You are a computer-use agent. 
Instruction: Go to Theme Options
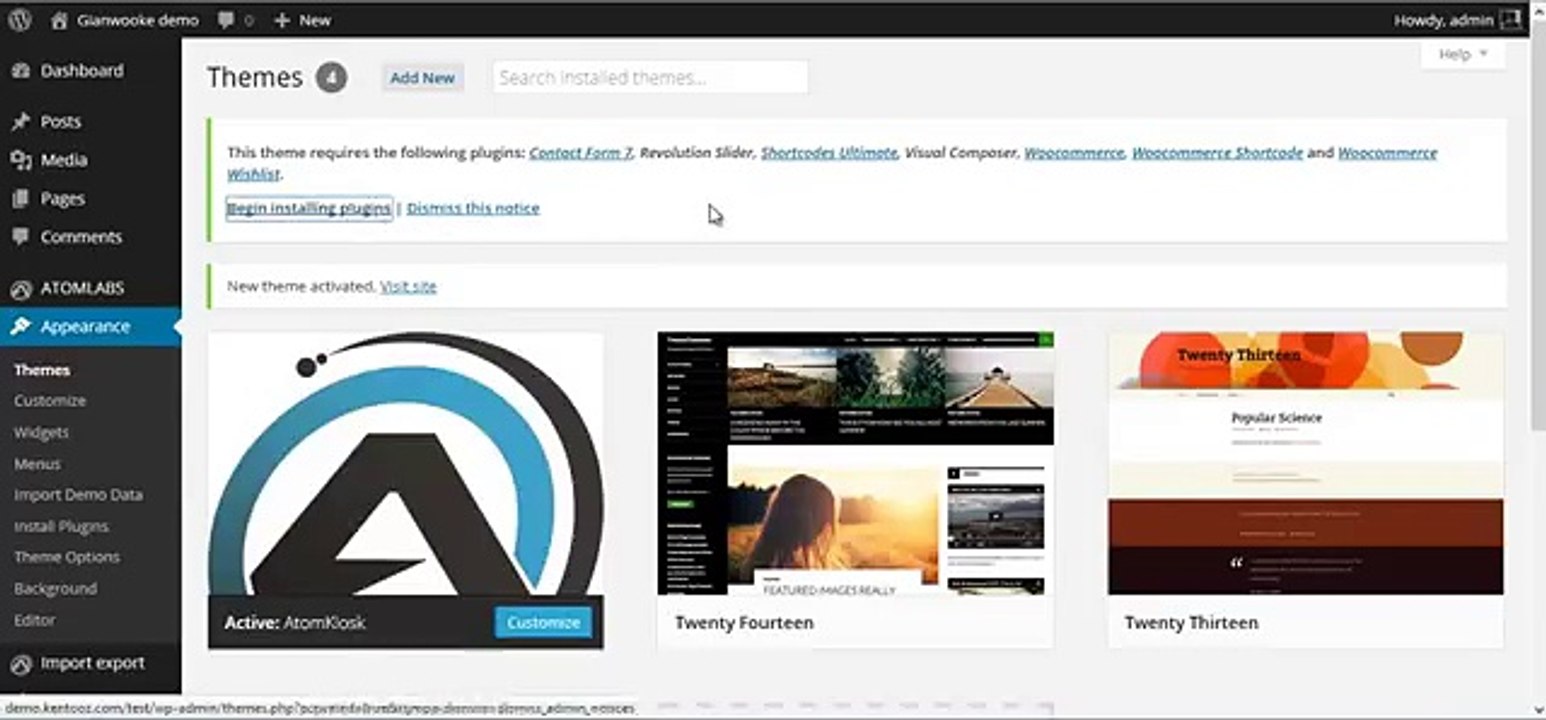tap(67, 557)
